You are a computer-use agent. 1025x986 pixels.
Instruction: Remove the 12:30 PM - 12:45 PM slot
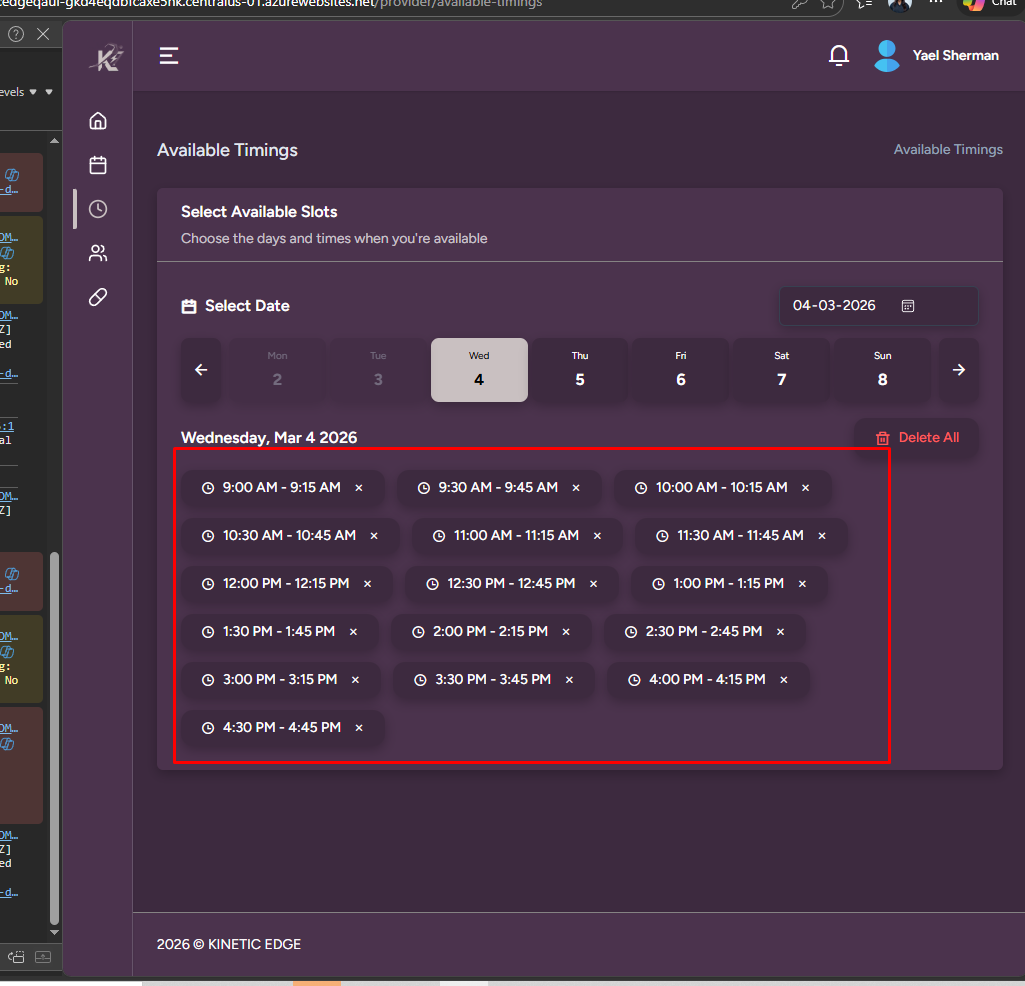(x=594, y=584)
